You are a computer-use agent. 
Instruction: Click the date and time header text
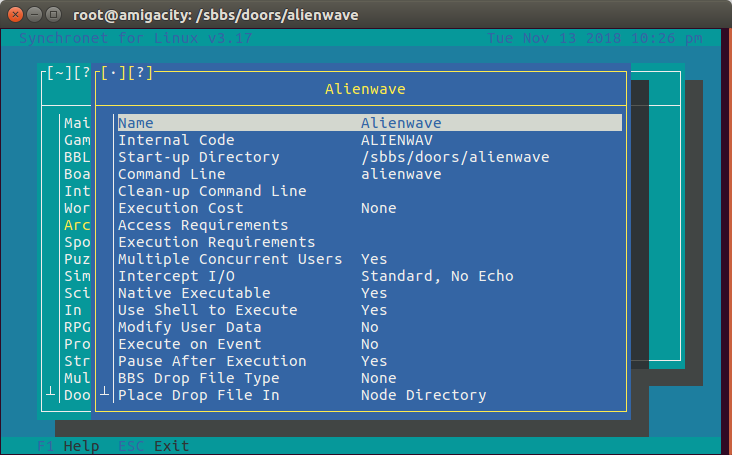coord(594,38)
